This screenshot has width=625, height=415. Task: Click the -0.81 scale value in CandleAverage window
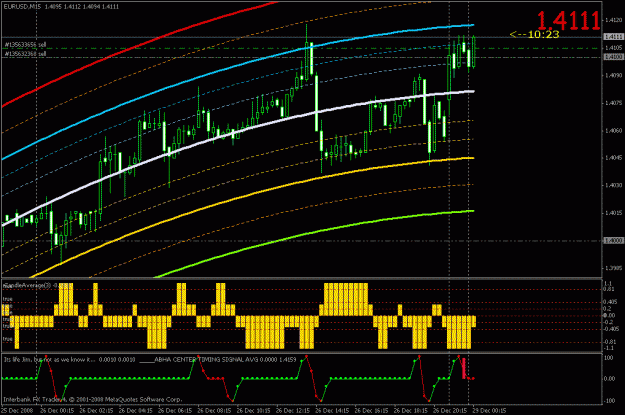point(609,342)
